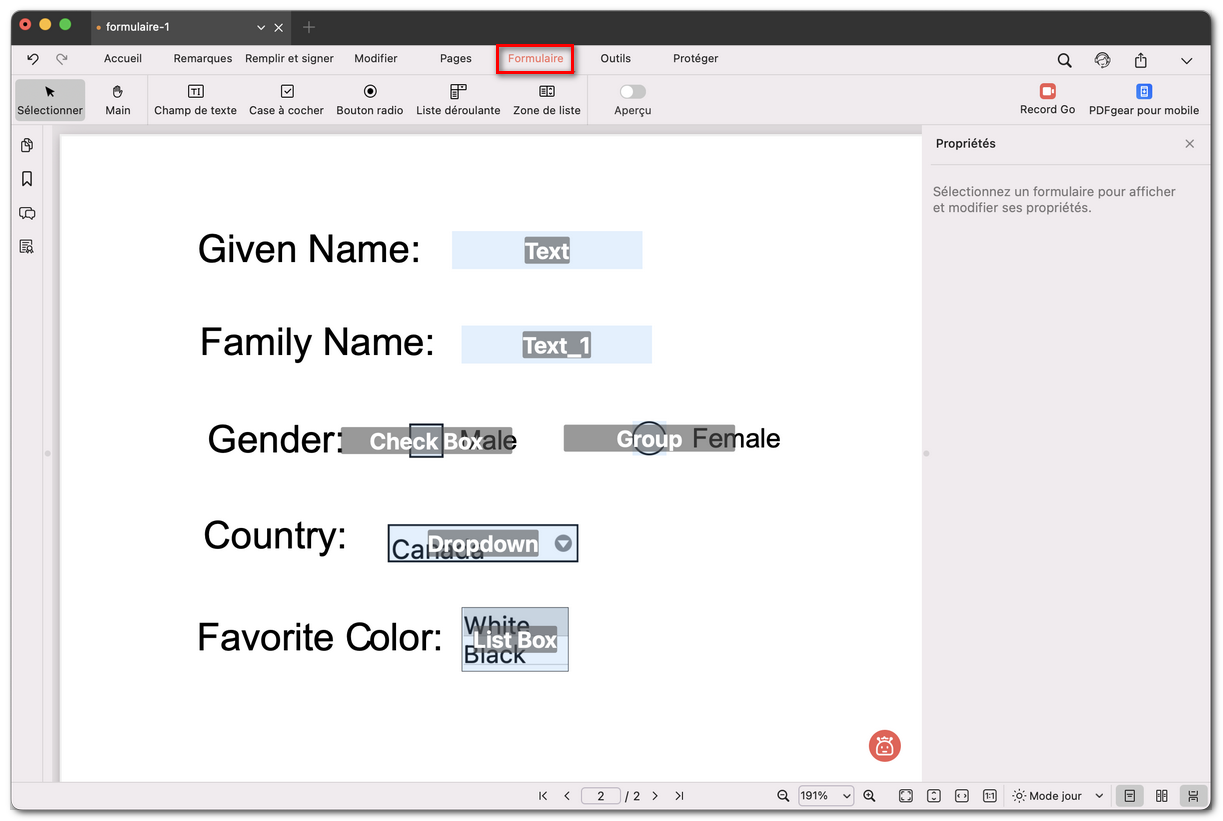The width and height of the screenshot is (1223, 821).
Task: Open the Country dropdown showing Canada
Action: click(x=563, y=543)
